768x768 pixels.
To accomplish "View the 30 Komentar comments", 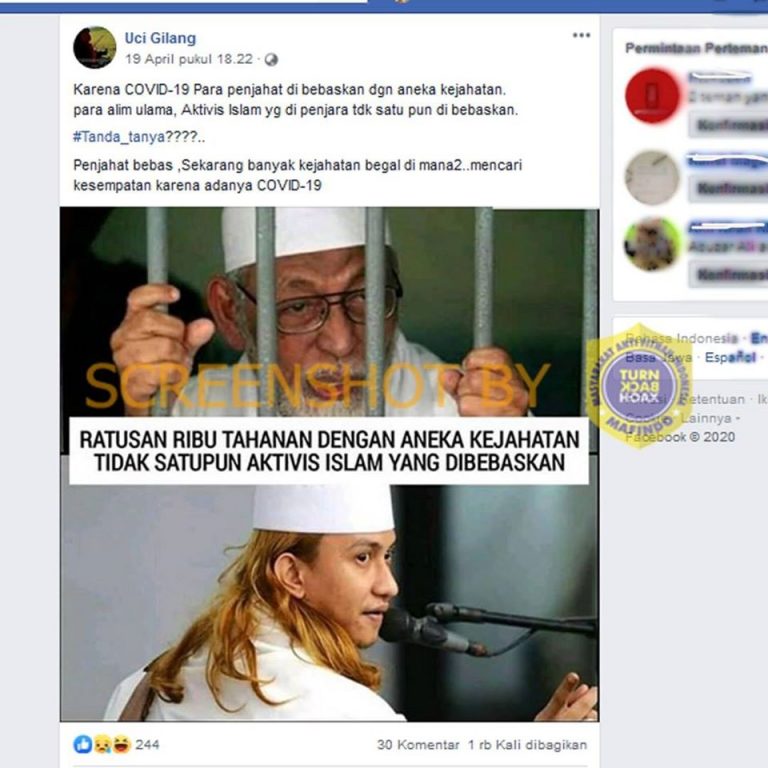I will (x=418, y=744).
